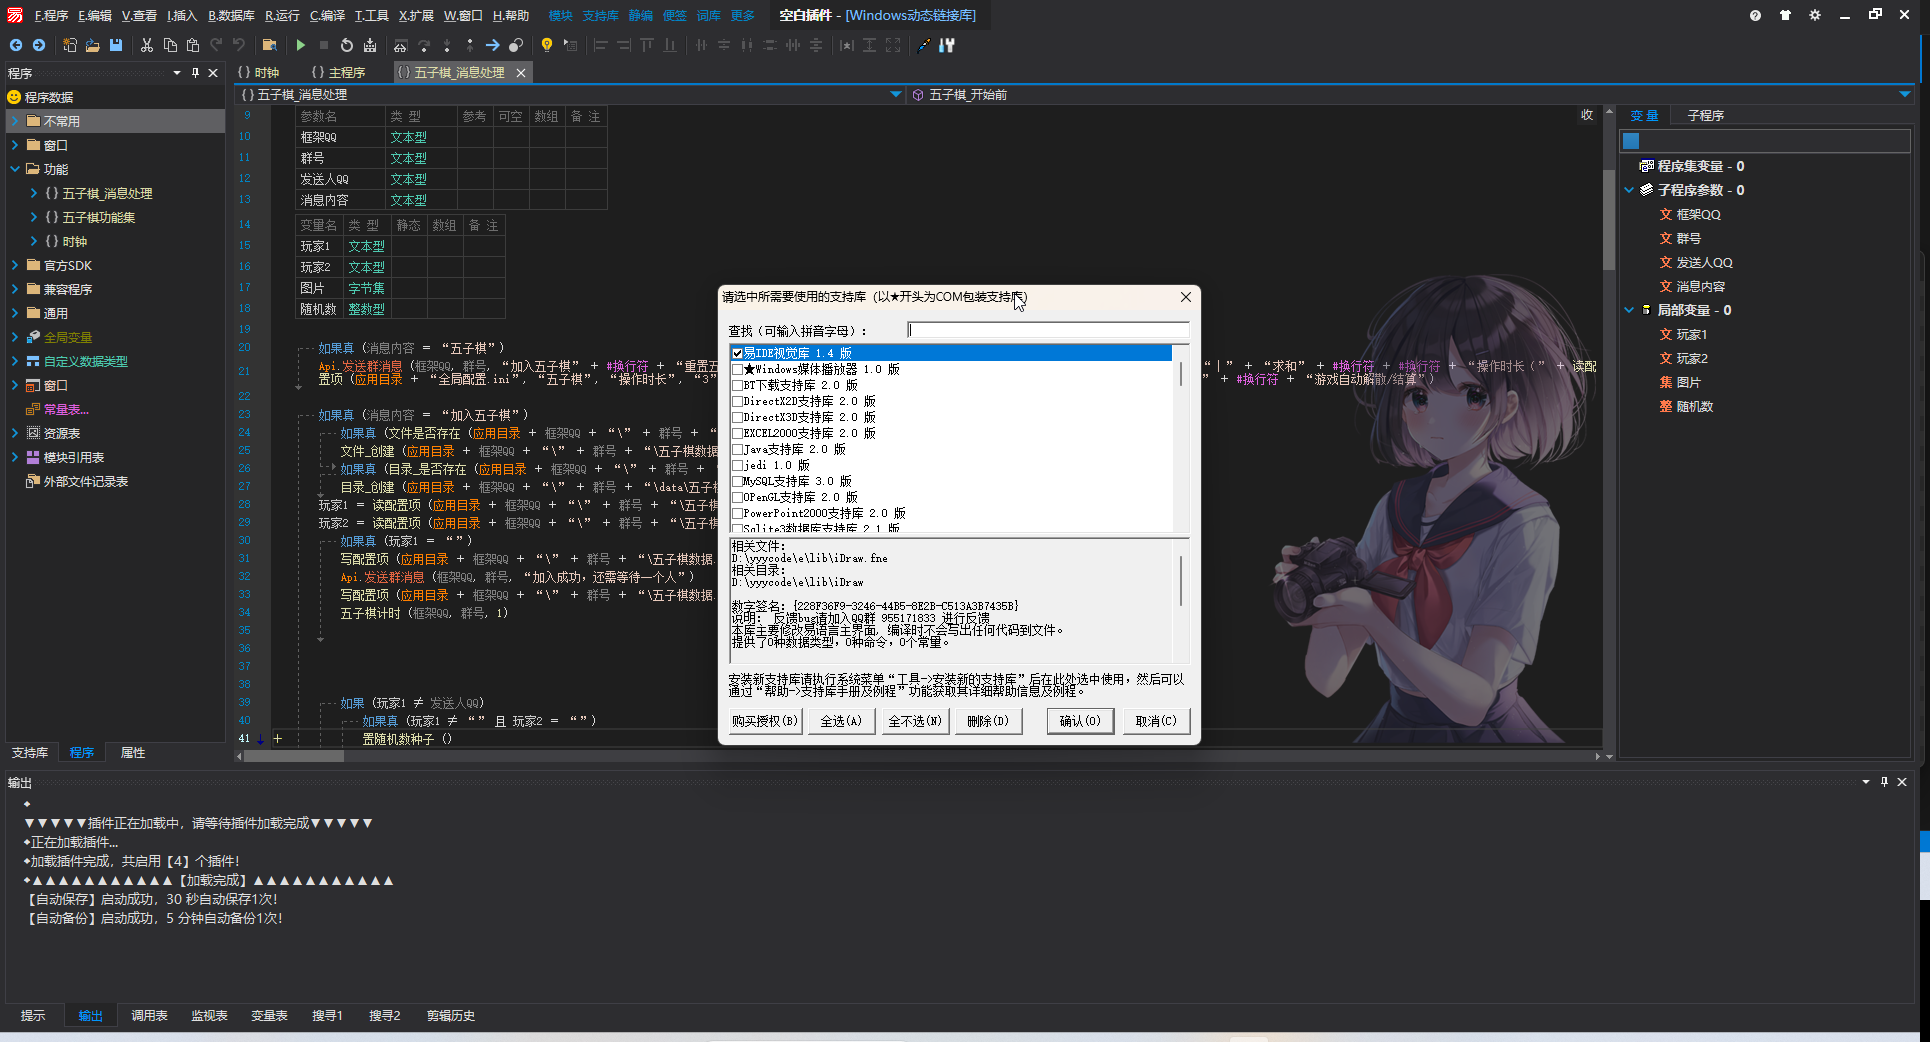
Task: Expand 五子棋_消息处理 tree node
Action: tap(34, 193)
